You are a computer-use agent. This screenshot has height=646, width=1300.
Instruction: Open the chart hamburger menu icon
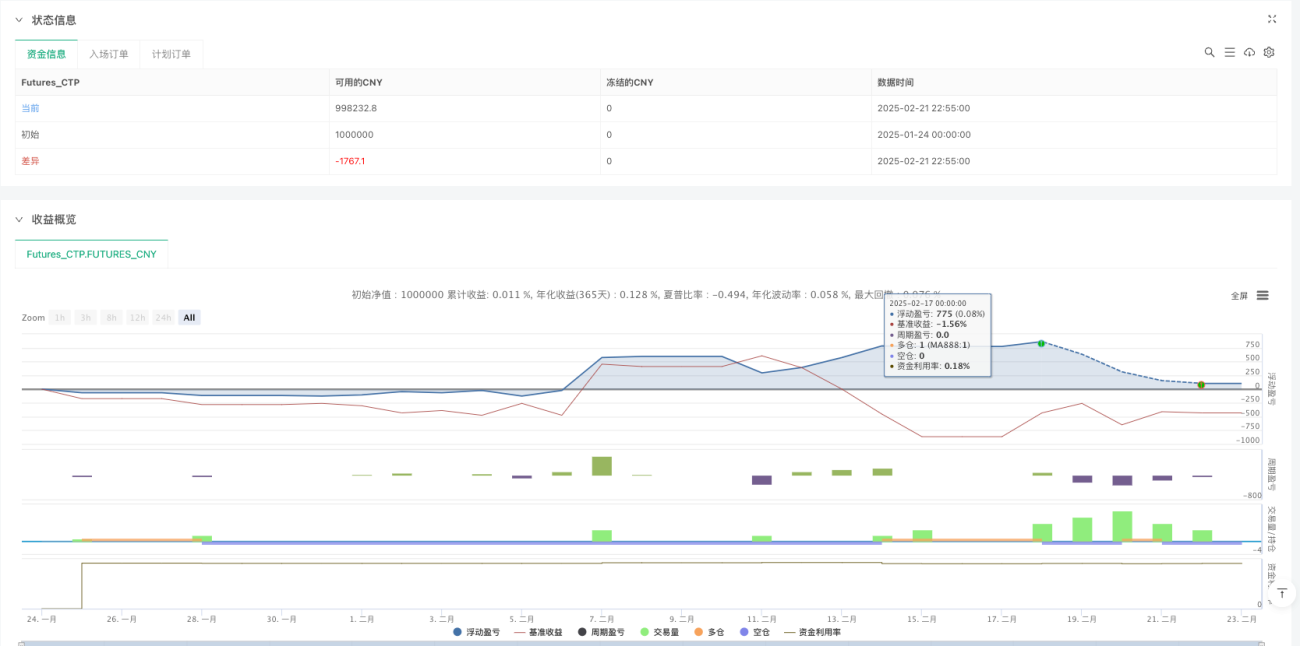pyautogui.click(x=1263, y=295)
